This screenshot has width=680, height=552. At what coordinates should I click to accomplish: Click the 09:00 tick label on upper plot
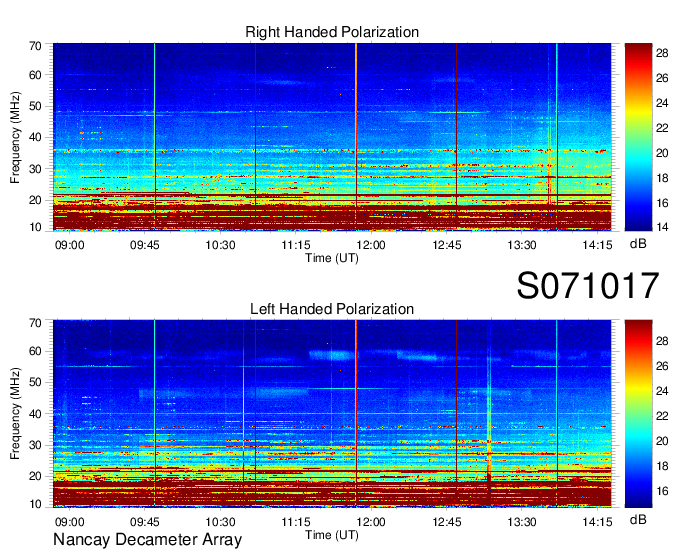pyautogui.click(x=69, y=245)
